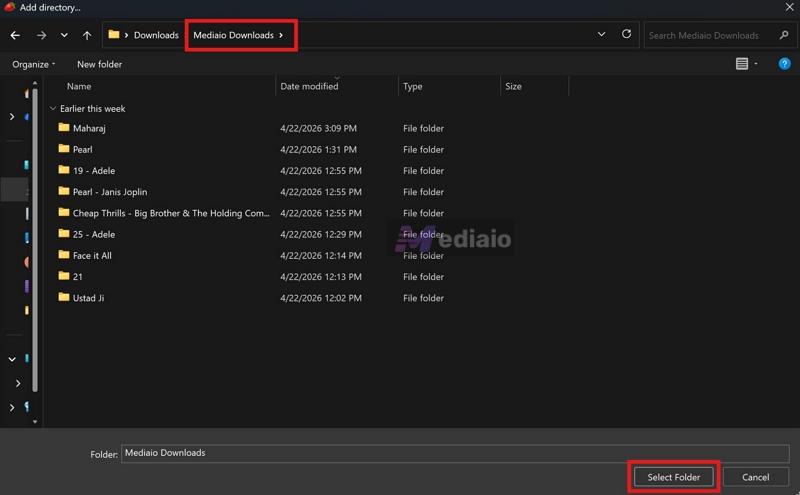The height and width of the screenshot is (495, 800).
Task: Refresh the folder view
Action: pyautogui.click(x=627, y=34)
